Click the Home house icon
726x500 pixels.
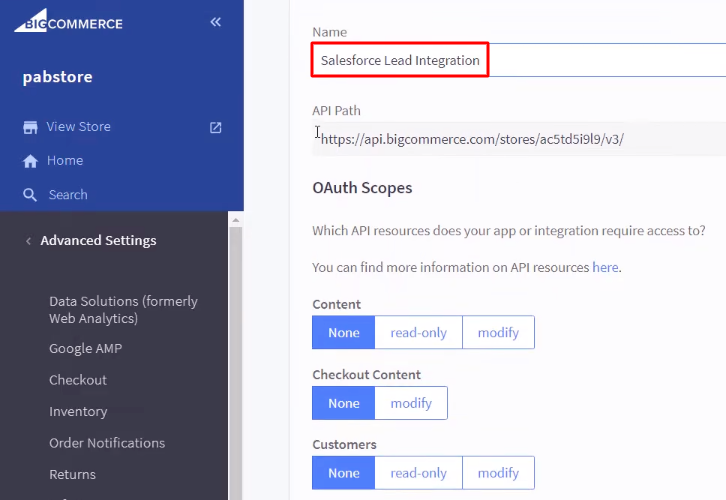[x=31, y=161]
